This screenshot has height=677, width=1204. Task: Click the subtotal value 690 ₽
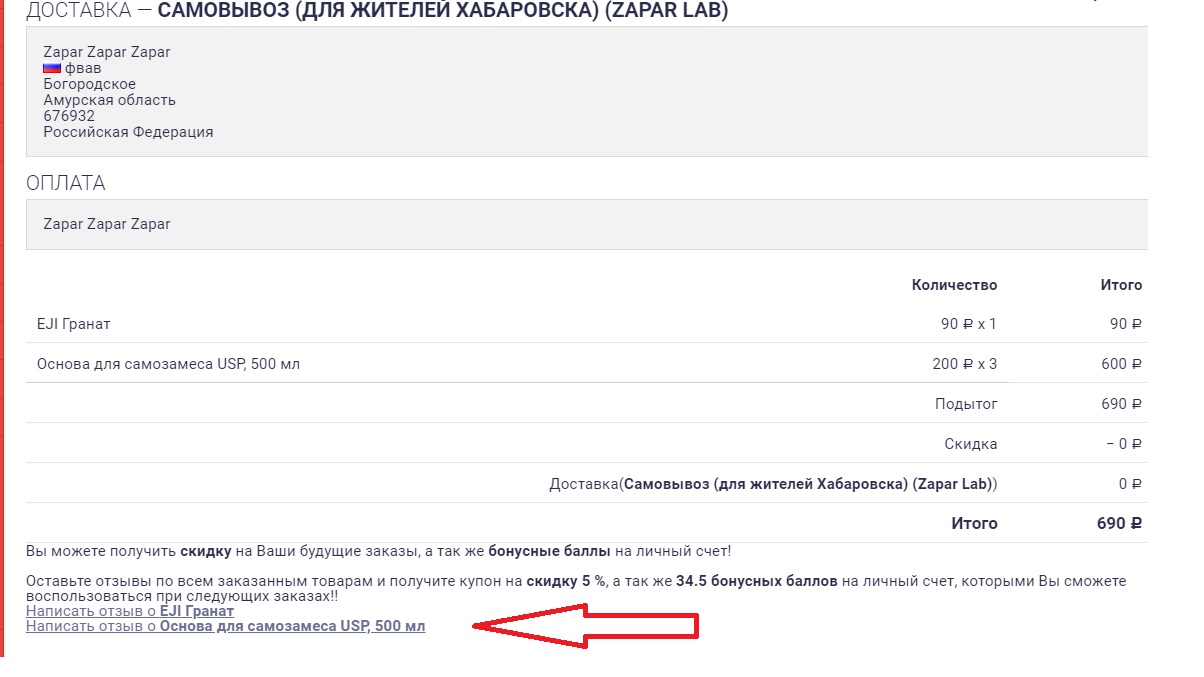[x=1122, y=404]
